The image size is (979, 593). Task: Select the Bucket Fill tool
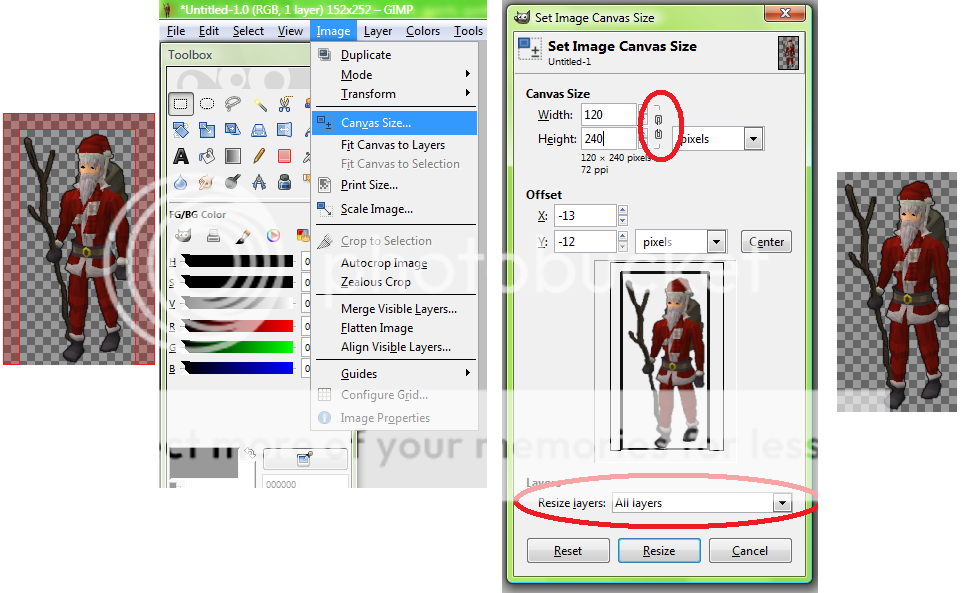coord(207,155)
